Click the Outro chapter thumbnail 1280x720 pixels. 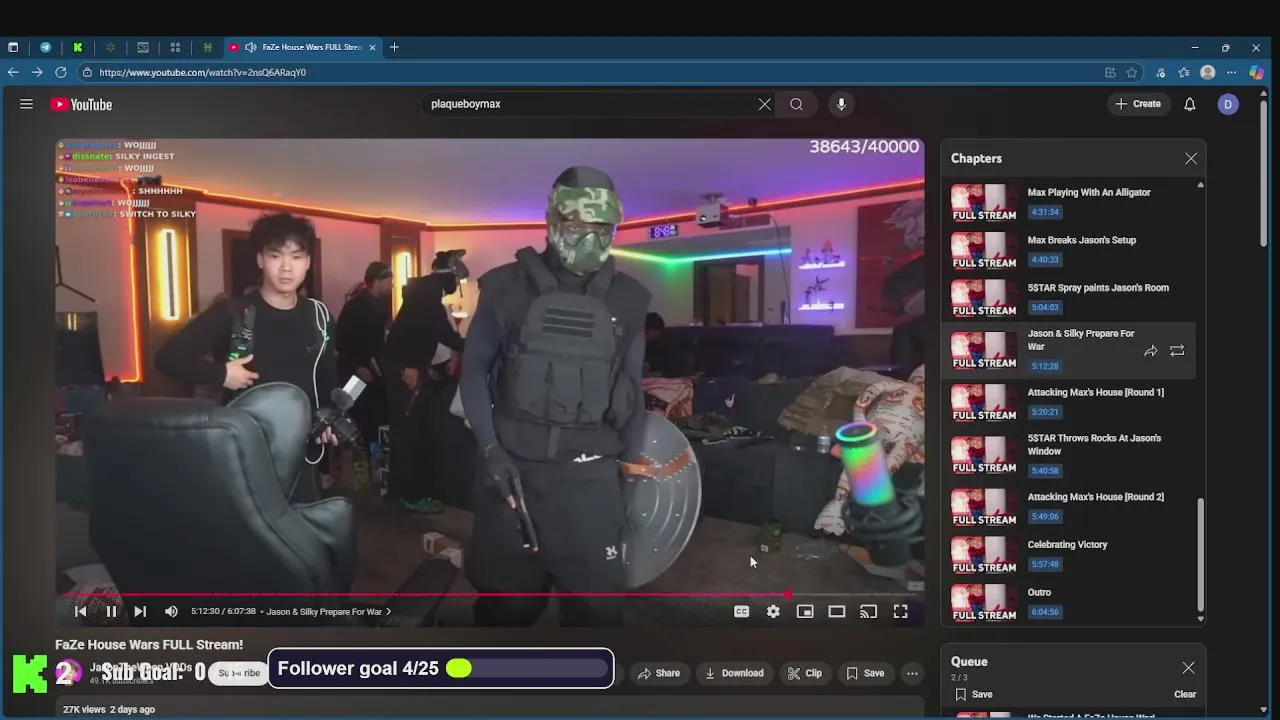click(x=984, y=602)
